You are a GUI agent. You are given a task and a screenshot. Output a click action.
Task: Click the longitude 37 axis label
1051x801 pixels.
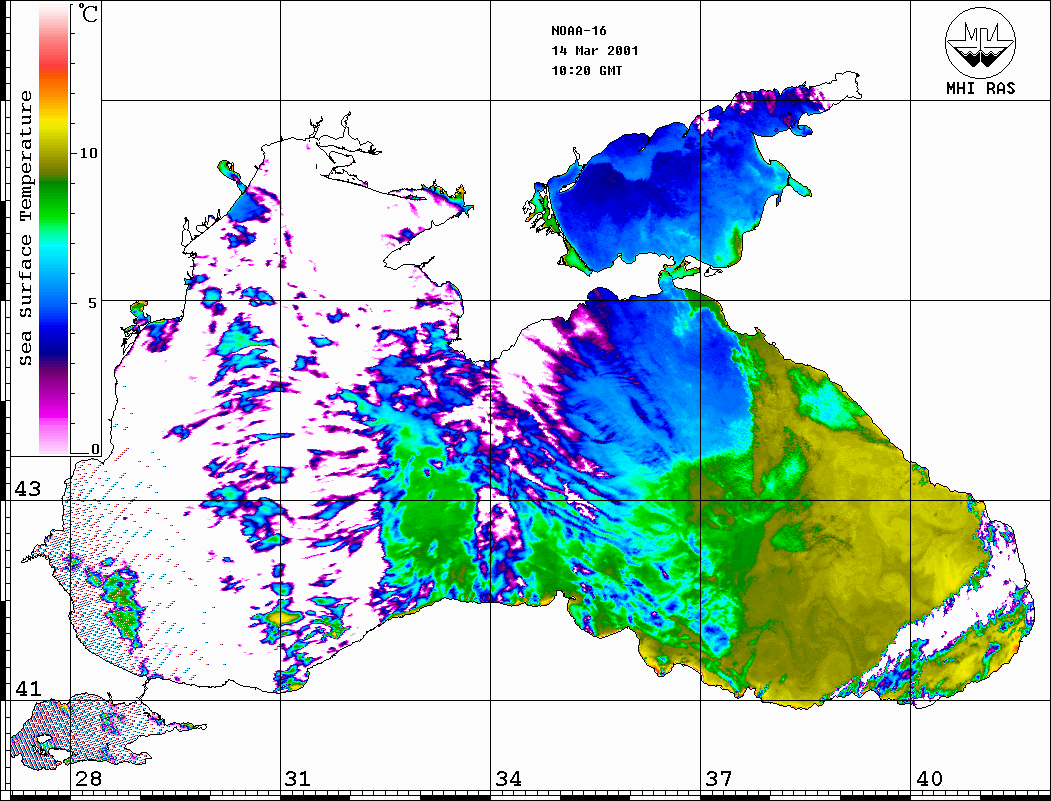coord(719,778)
